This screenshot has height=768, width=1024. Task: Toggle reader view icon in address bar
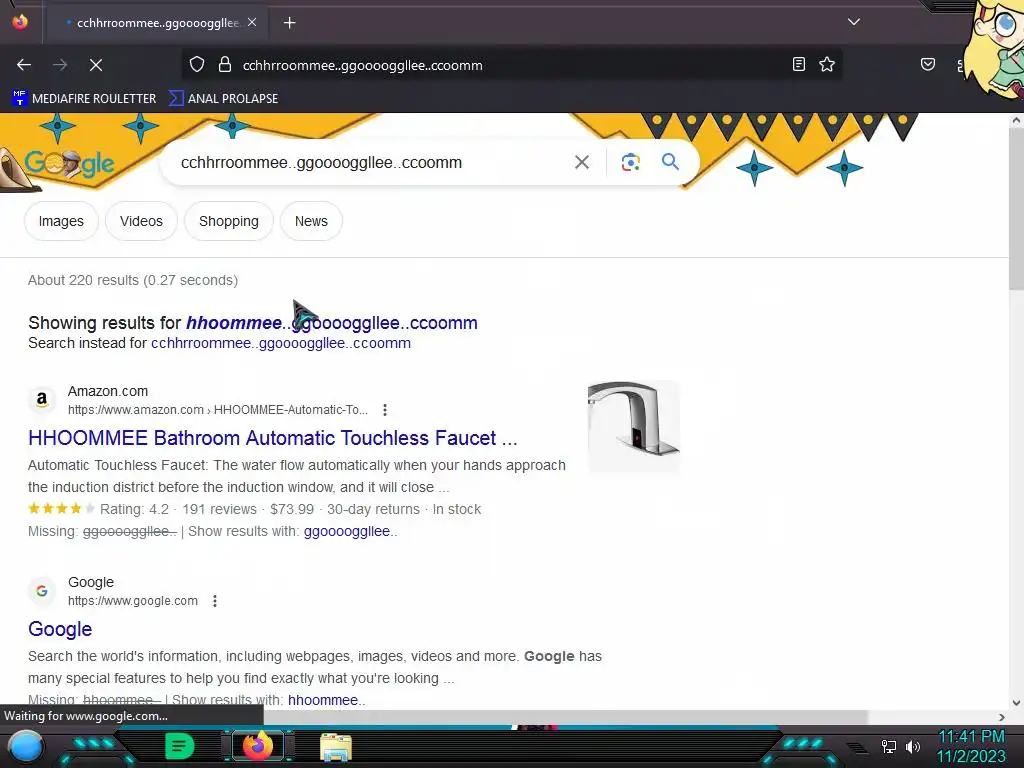coord(799,64)
